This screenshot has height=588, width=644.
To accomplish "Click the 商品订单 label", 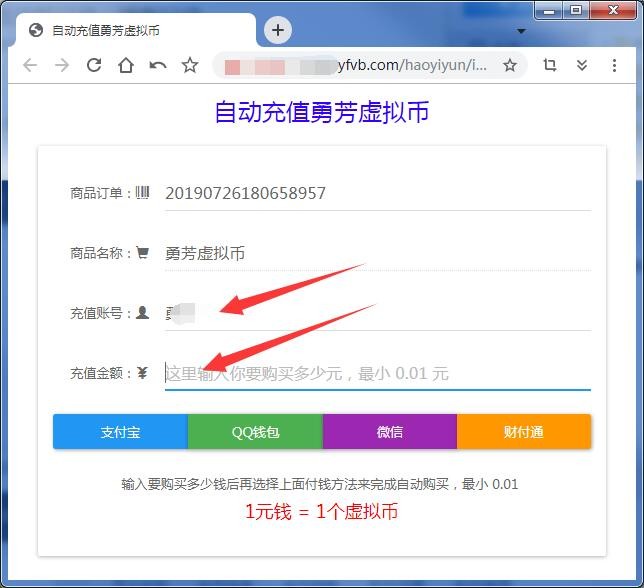I will [101, 193].
